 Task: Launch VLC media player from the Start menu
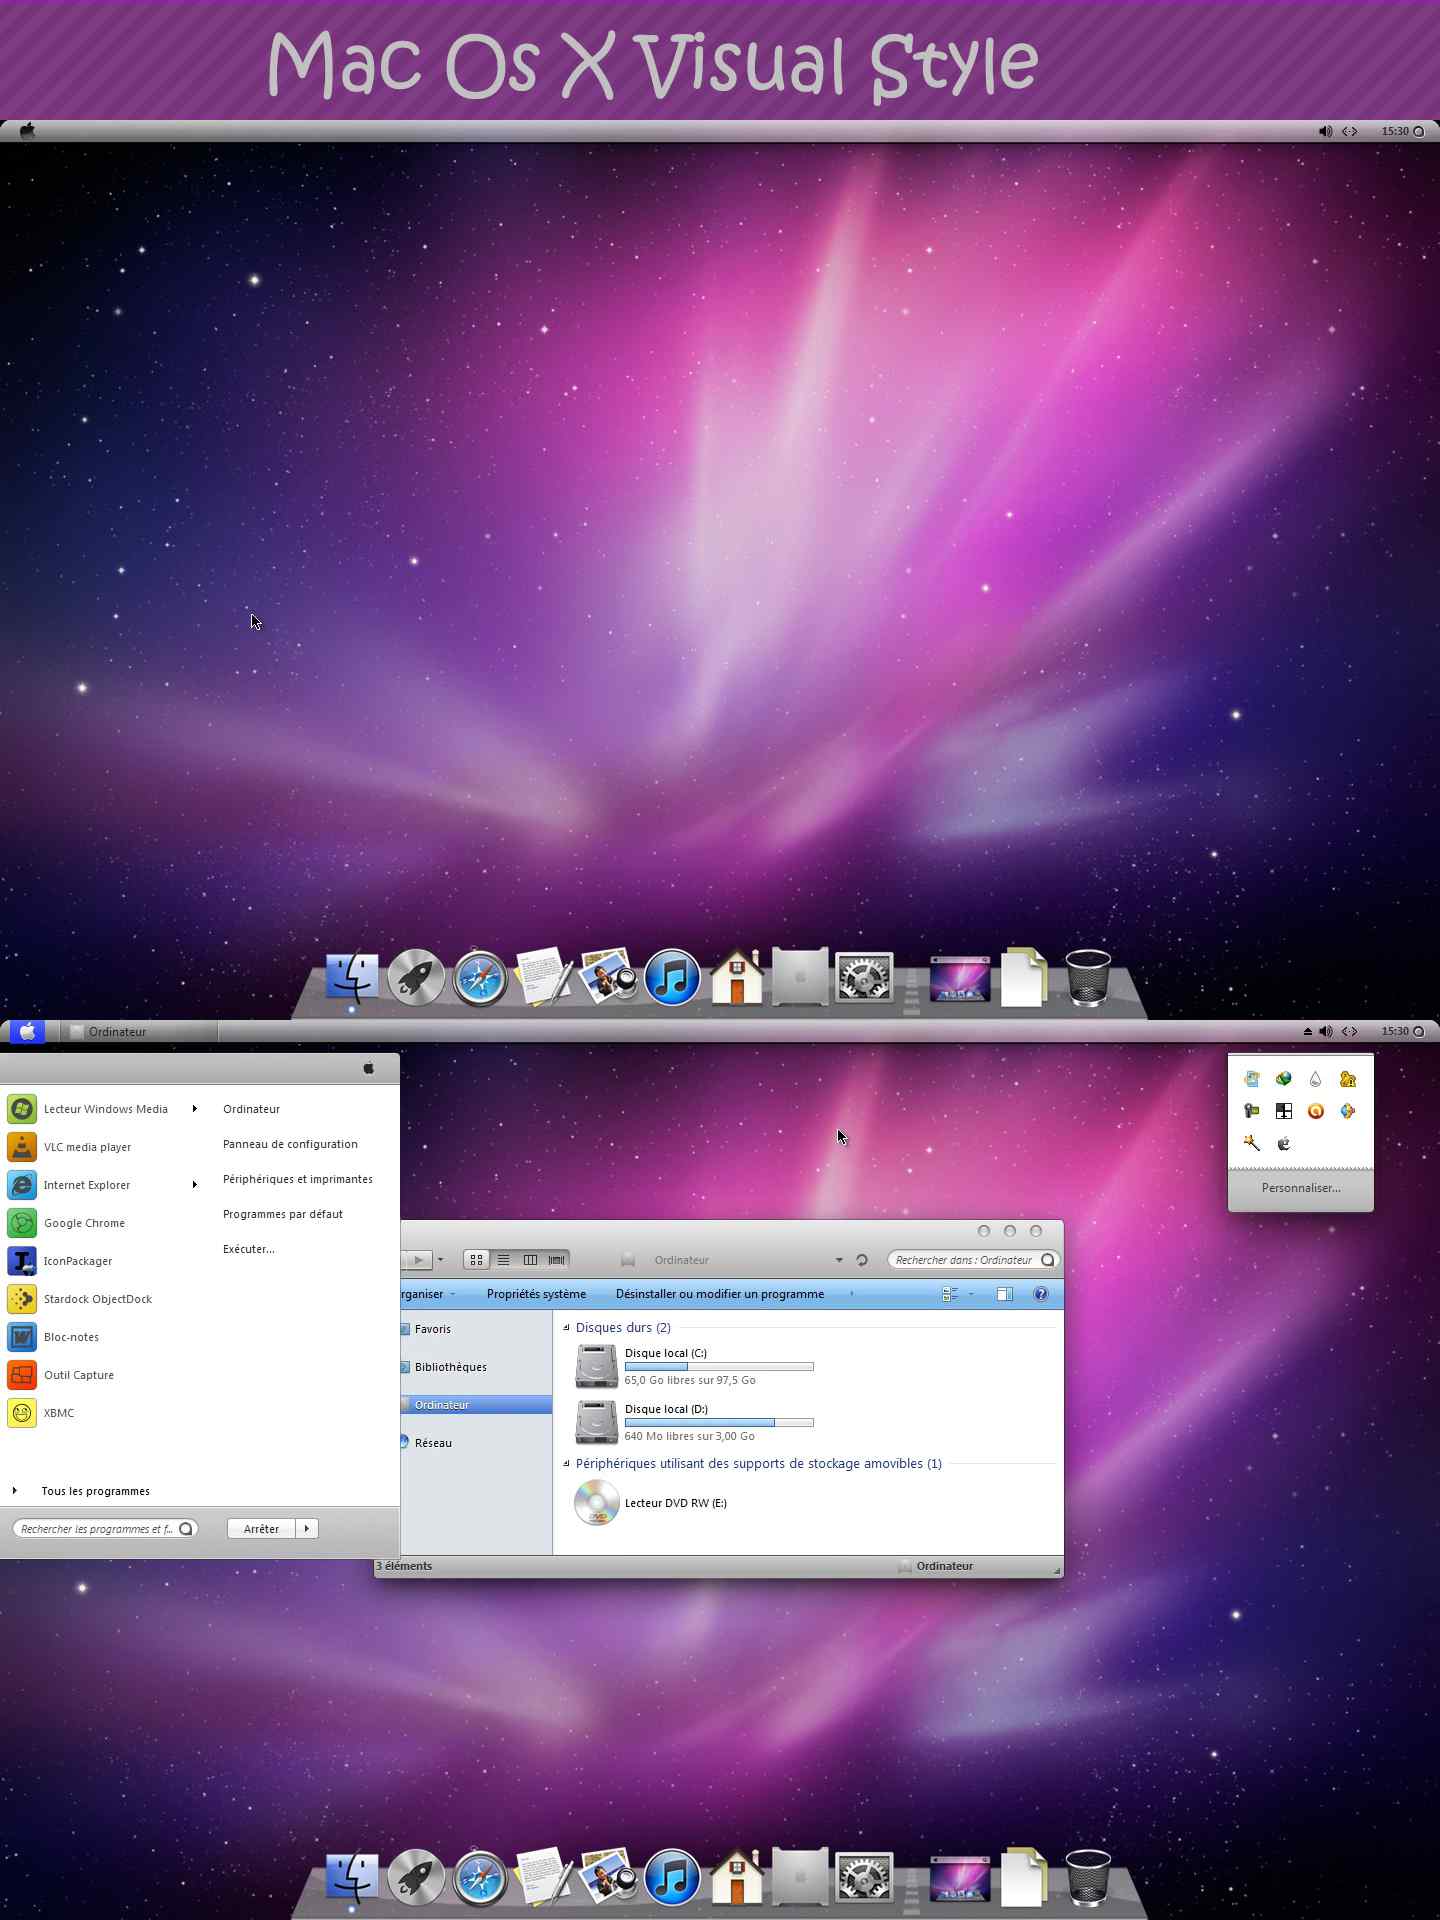click(87, 1147)
